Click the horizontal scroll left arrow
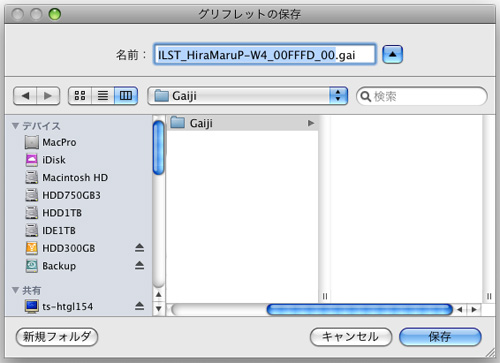This screenshot has width=500, height=363. (460, 310)
